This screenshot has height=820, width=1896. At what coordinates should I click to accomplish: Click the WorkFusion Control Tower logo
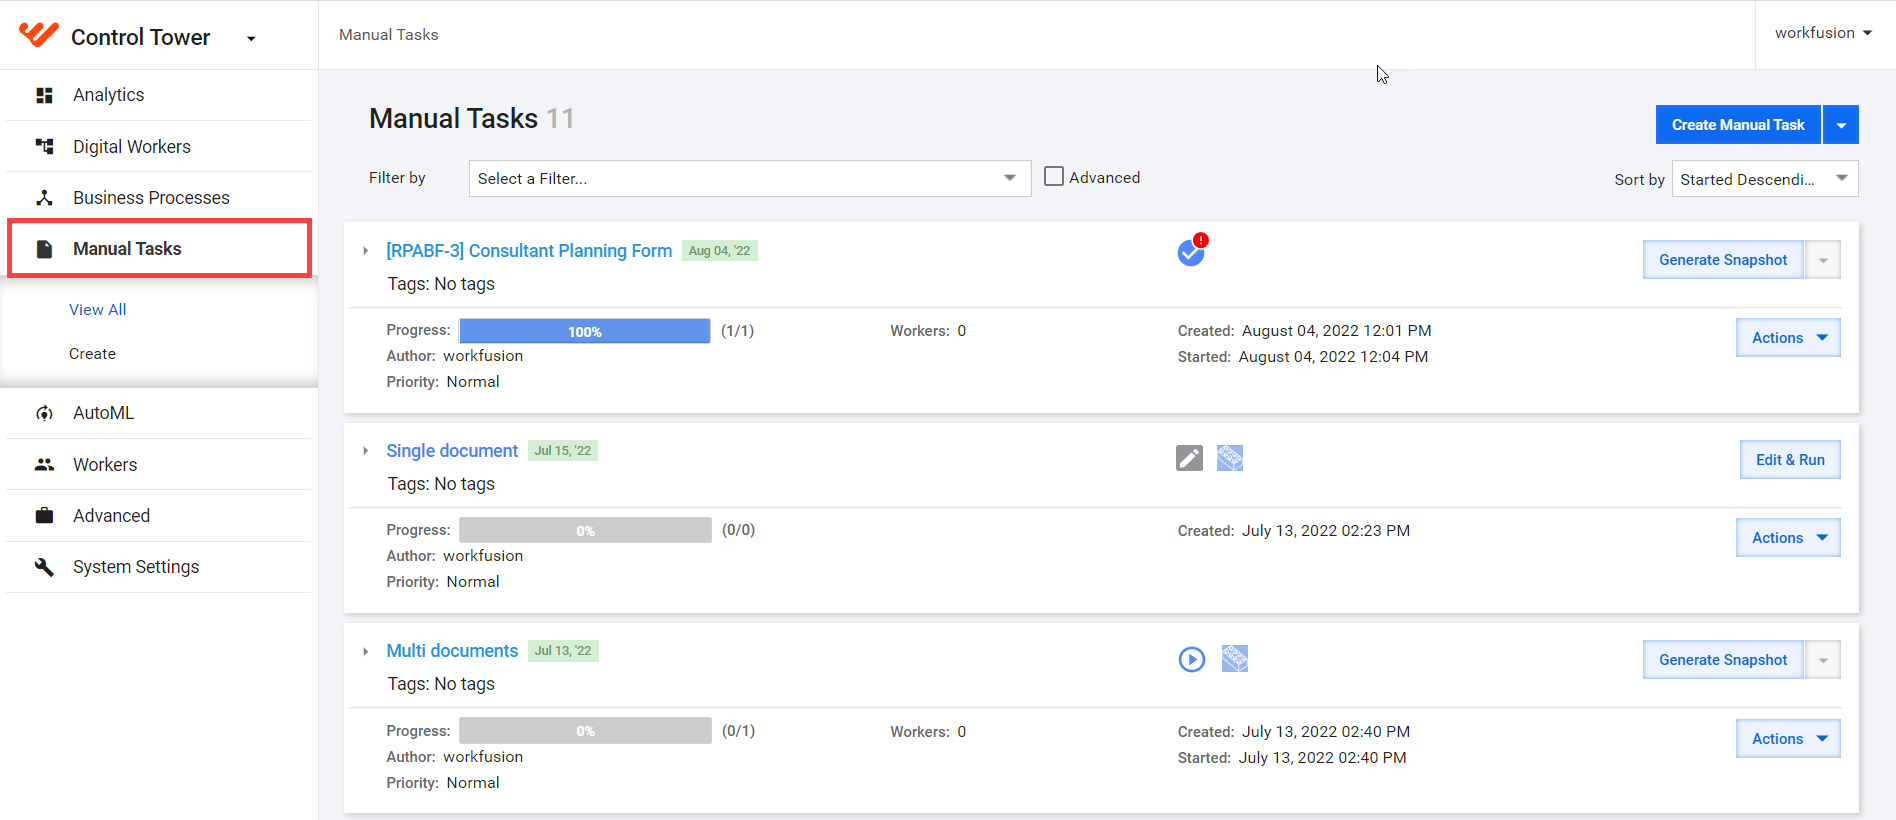click(x=39, y=36)
